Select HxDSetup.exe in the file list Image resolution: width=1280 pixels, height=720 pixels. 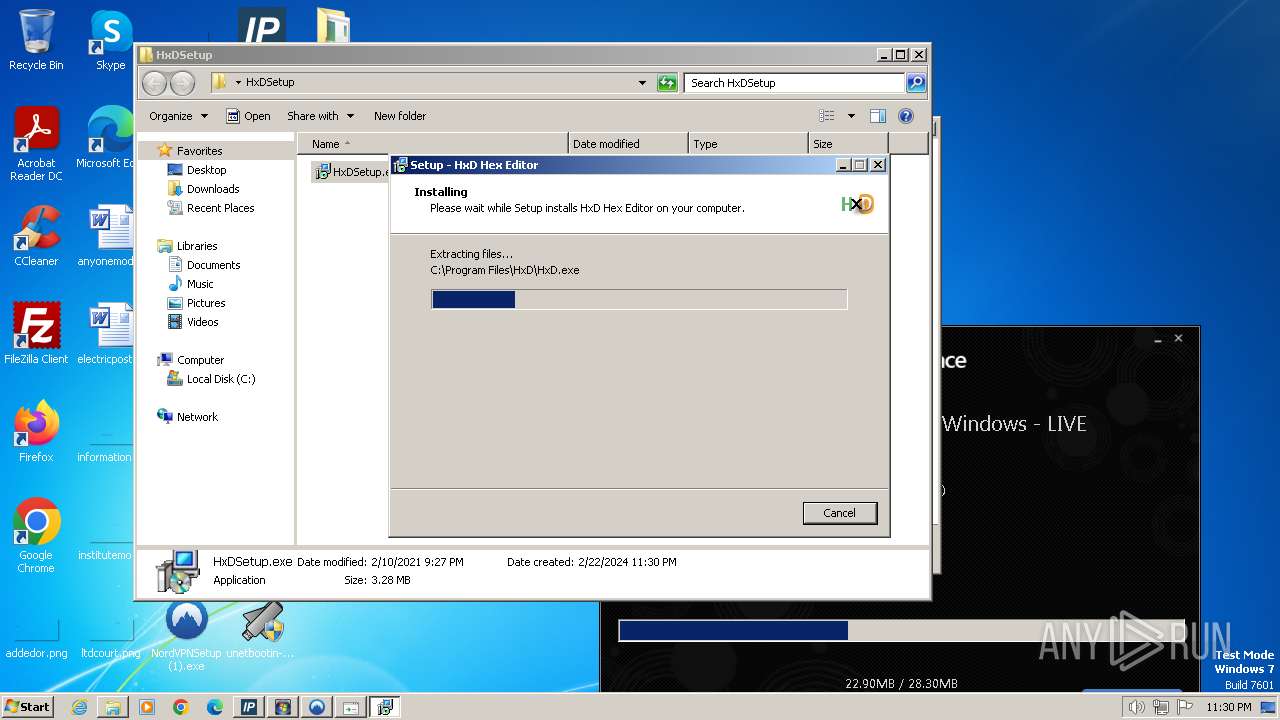point(351,172)
